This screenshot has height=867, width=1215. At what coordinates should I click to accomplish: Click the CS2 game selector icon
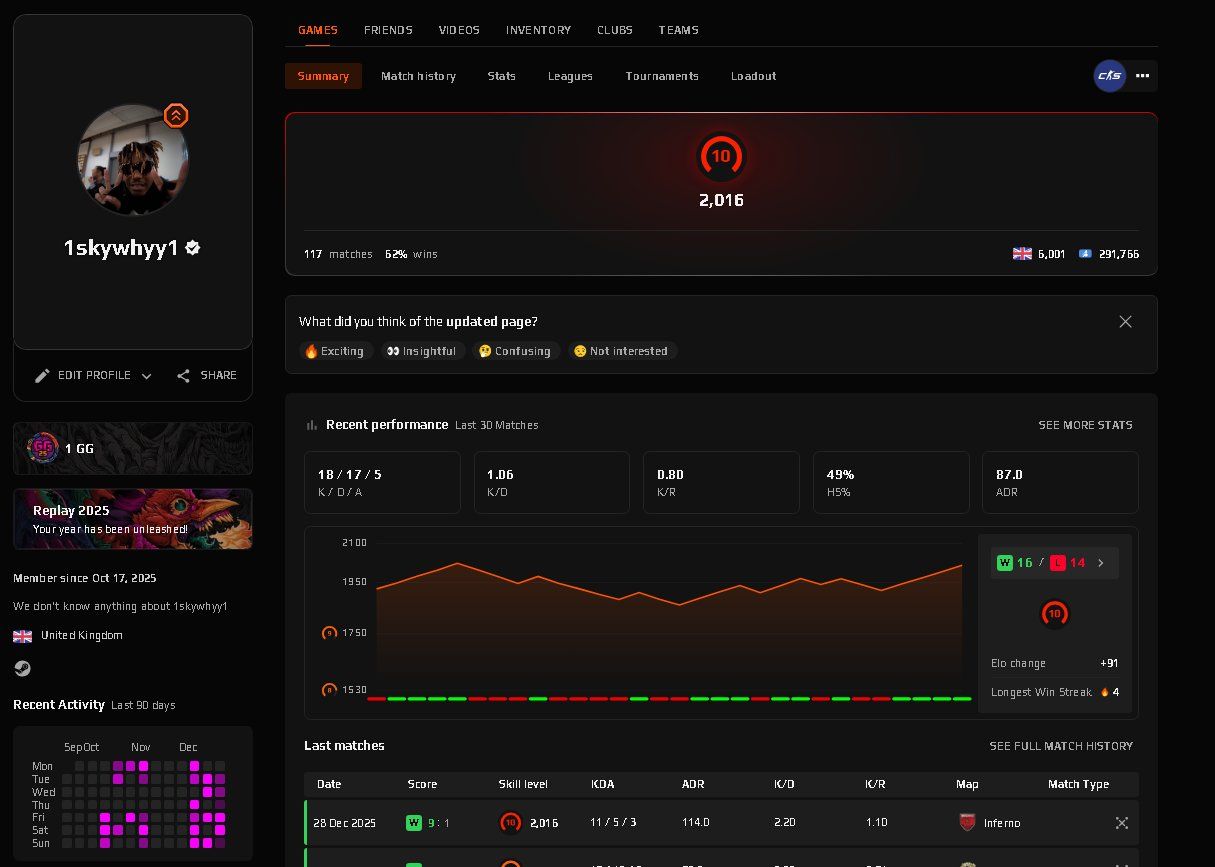coord(1109,76)
